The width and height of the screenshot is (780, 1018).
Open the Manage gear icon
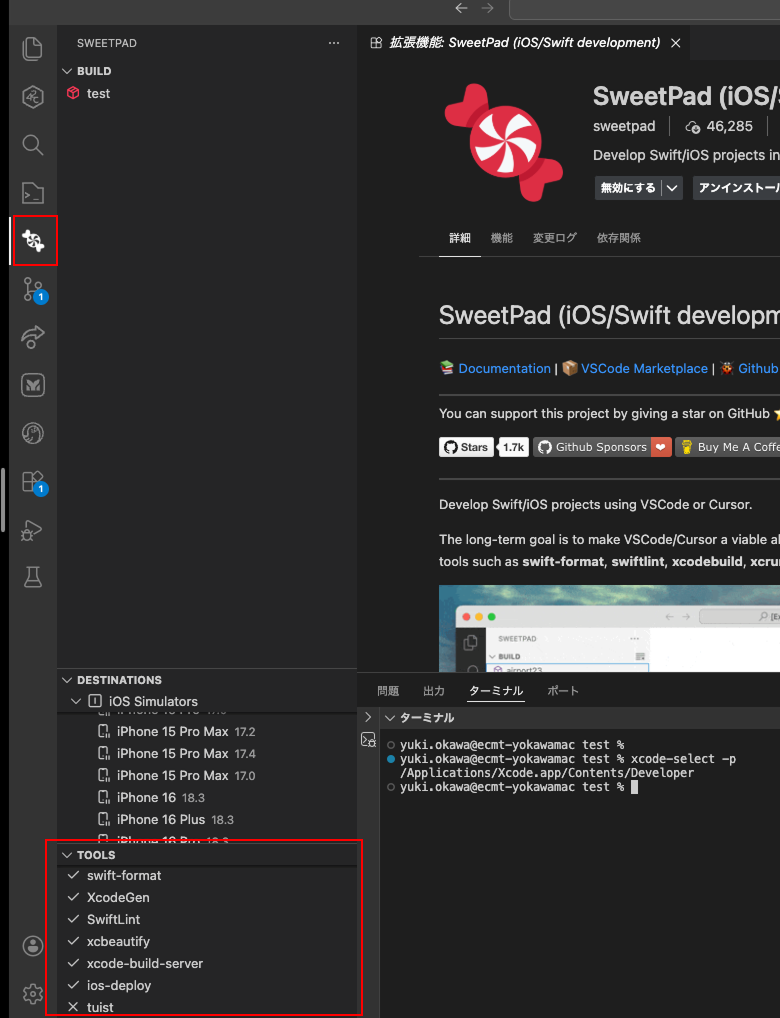pyautogui.click(x=33, y=993)
